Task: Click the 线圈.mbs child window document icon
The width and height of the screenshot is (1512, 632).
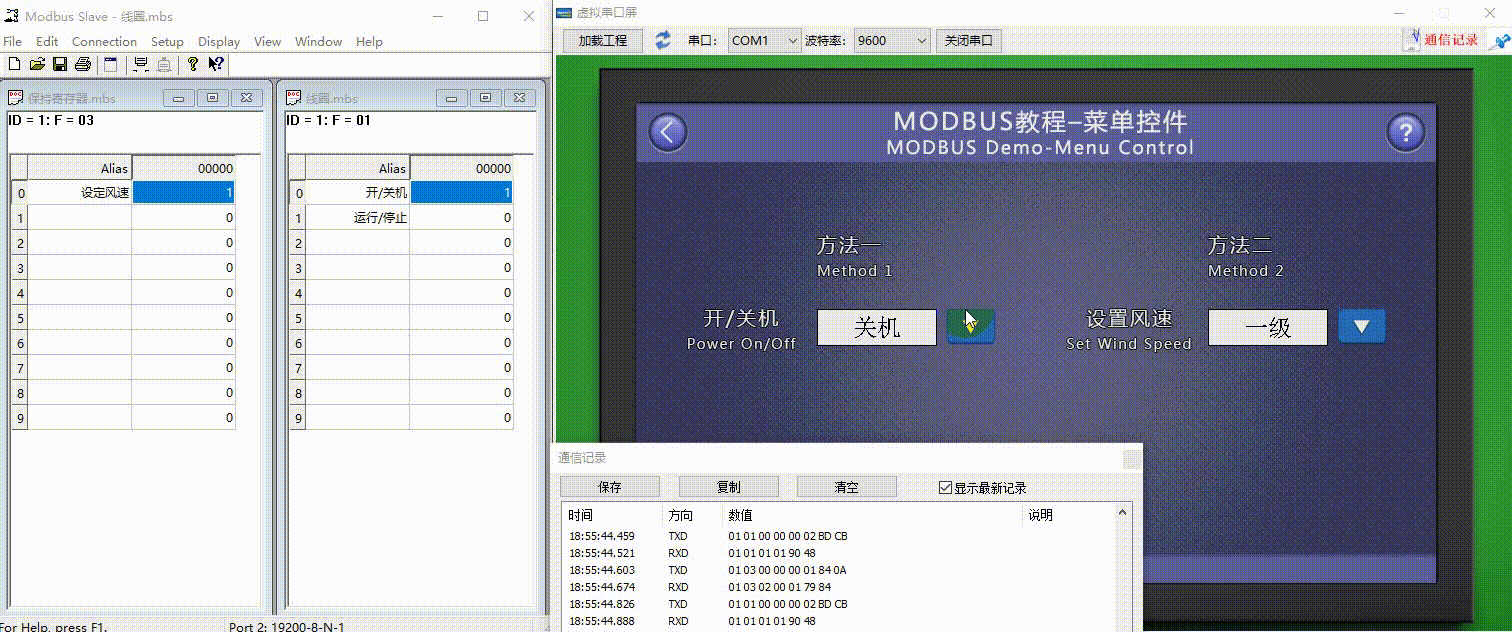Action: tap(293, 98)
